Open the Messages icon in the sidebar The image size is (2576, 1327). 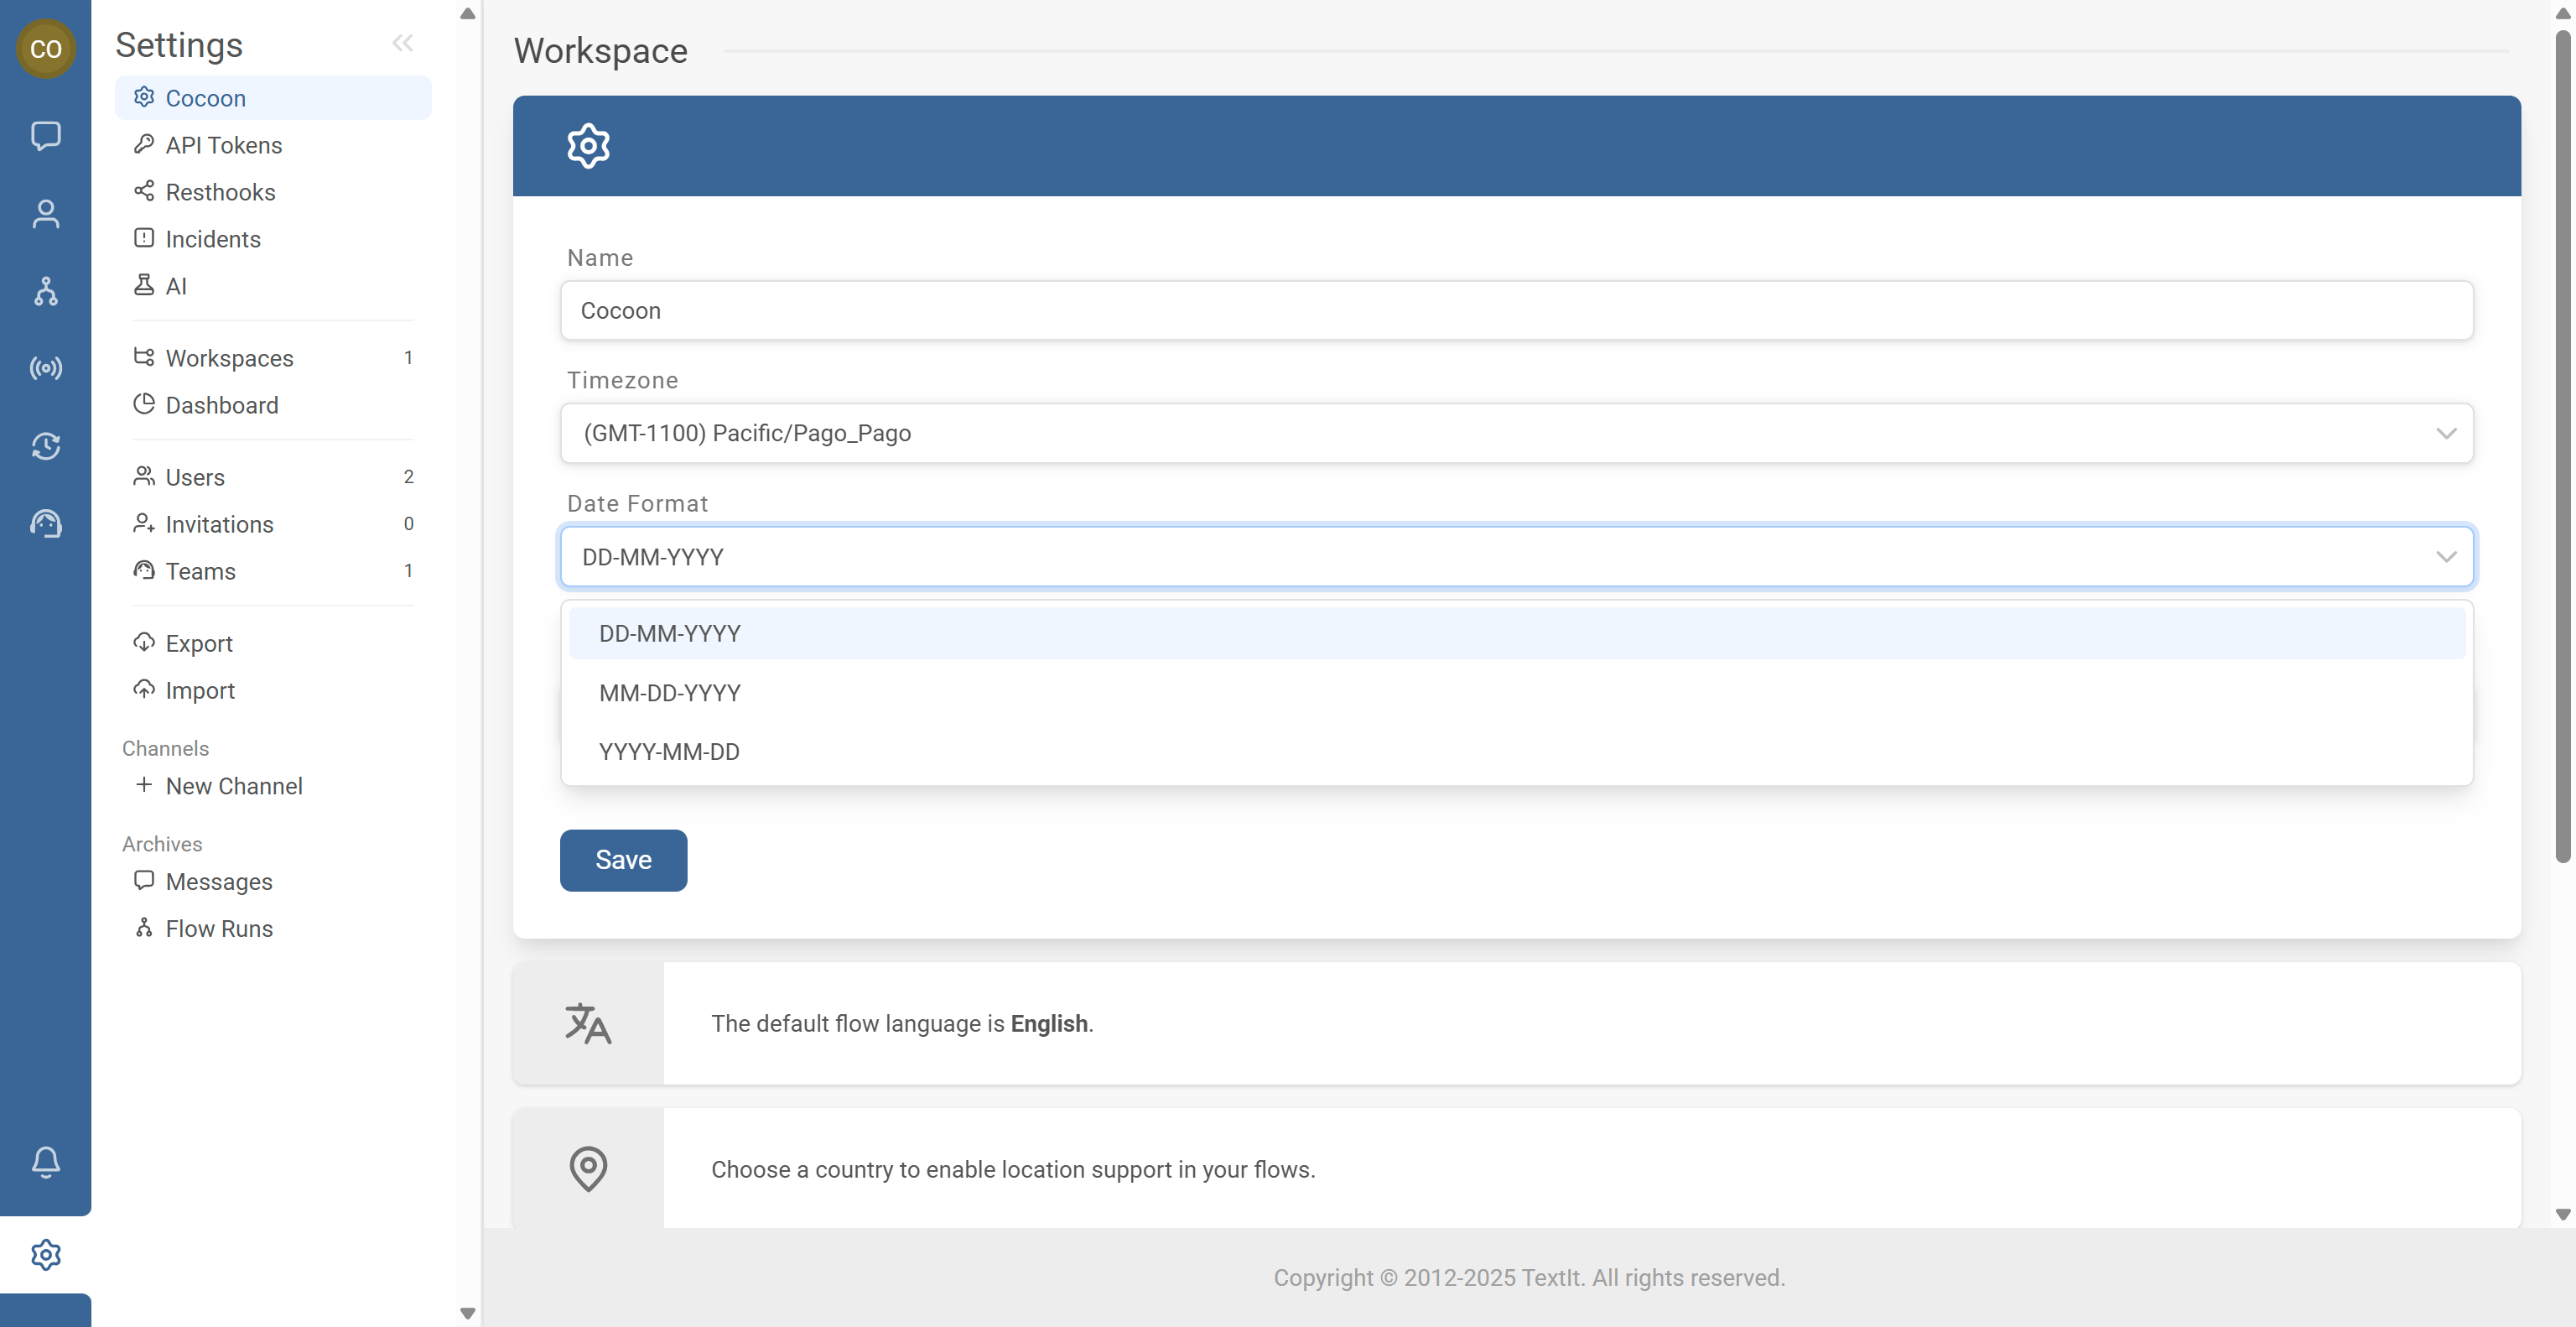point(46,136)
